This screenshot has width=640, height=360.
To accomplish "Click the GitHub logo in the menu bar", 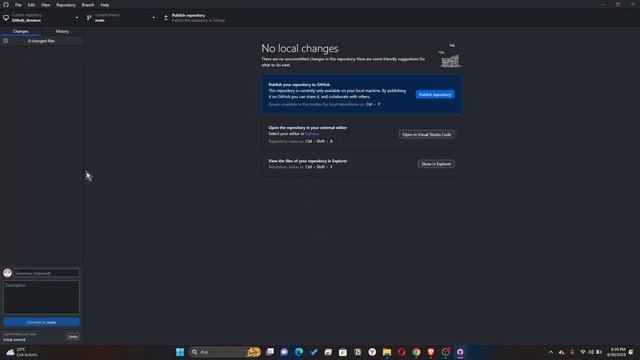I will (x=6, y=4).
